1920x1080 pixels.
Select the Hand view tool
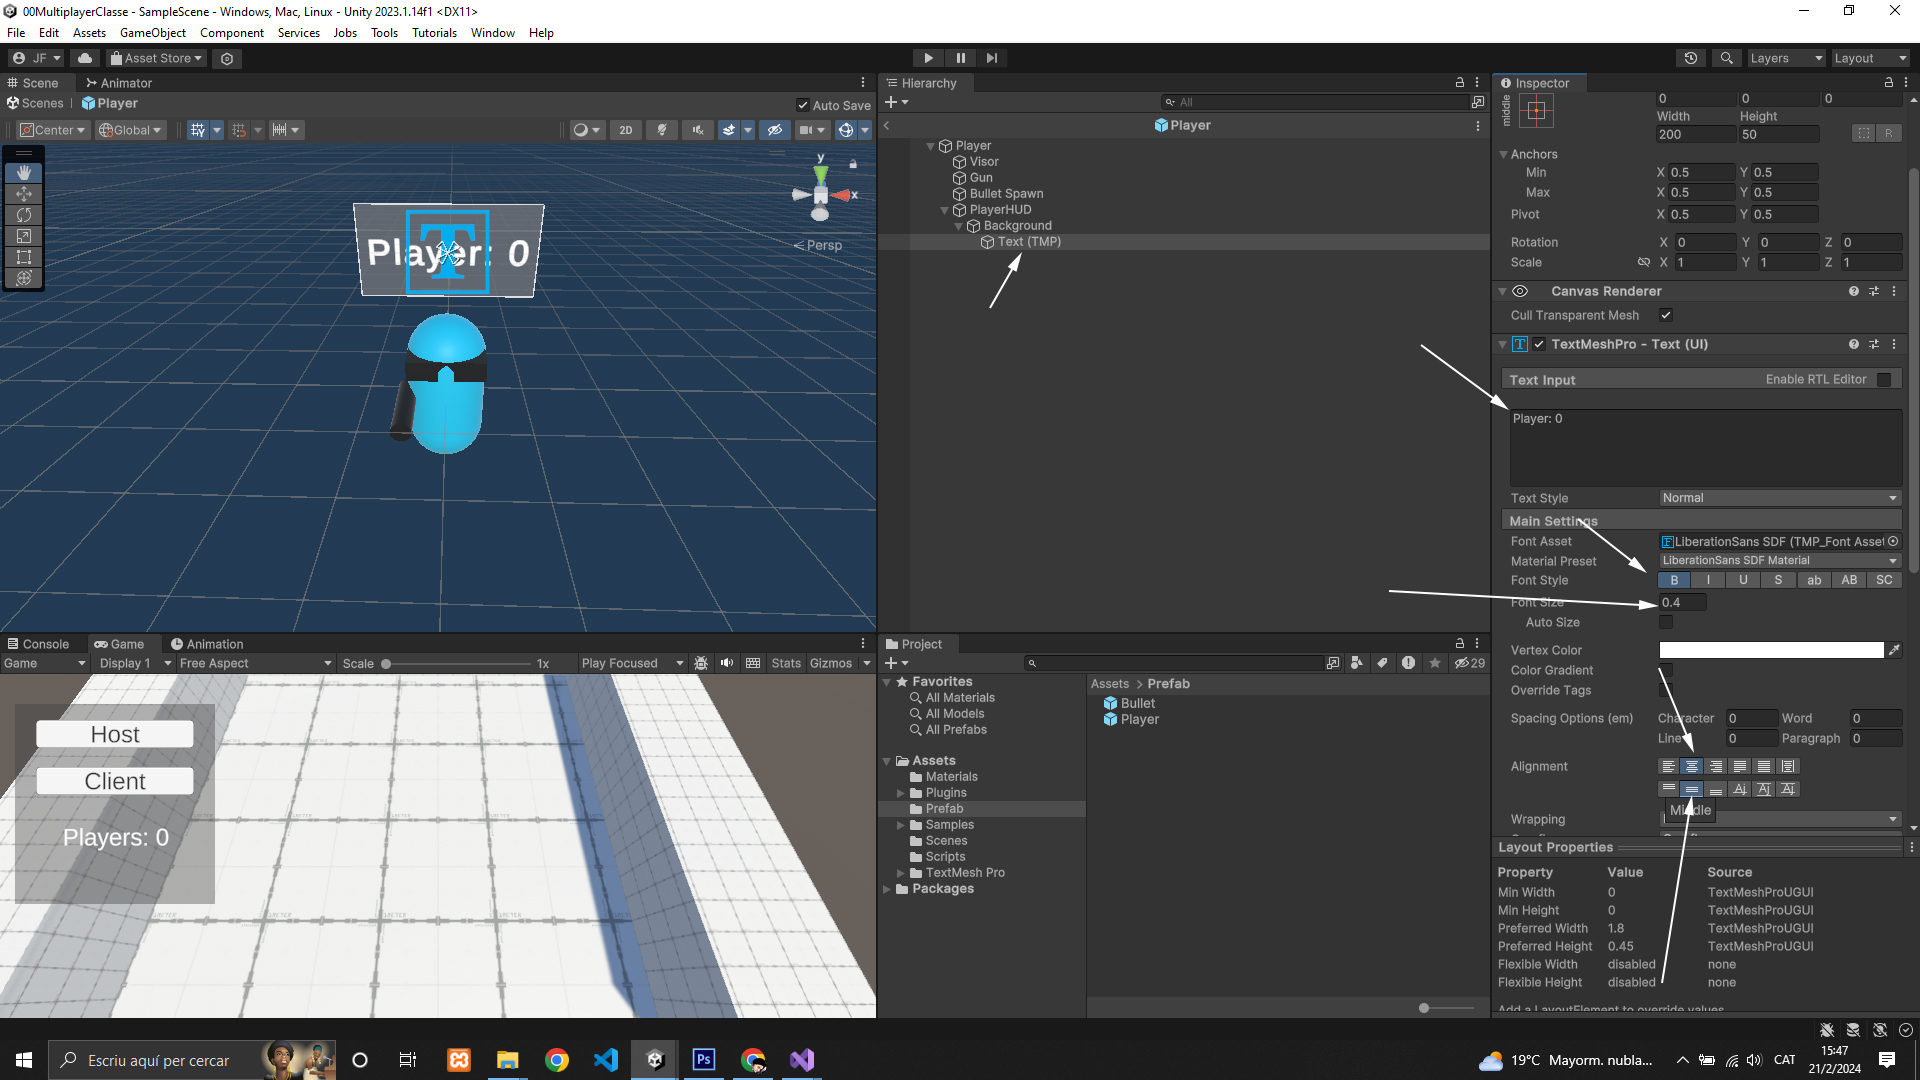coord(24,173)
